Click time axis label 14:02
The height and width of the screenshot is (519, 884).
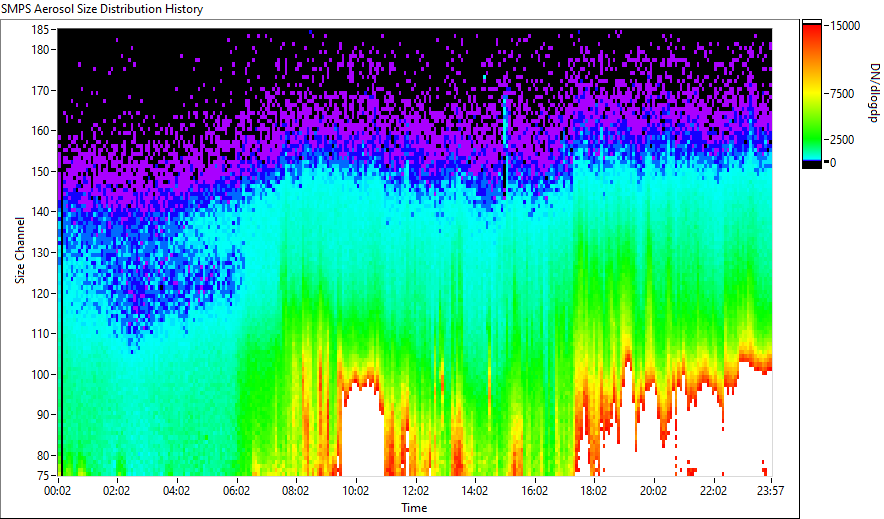pyautogui.click(x=475, y=491)
